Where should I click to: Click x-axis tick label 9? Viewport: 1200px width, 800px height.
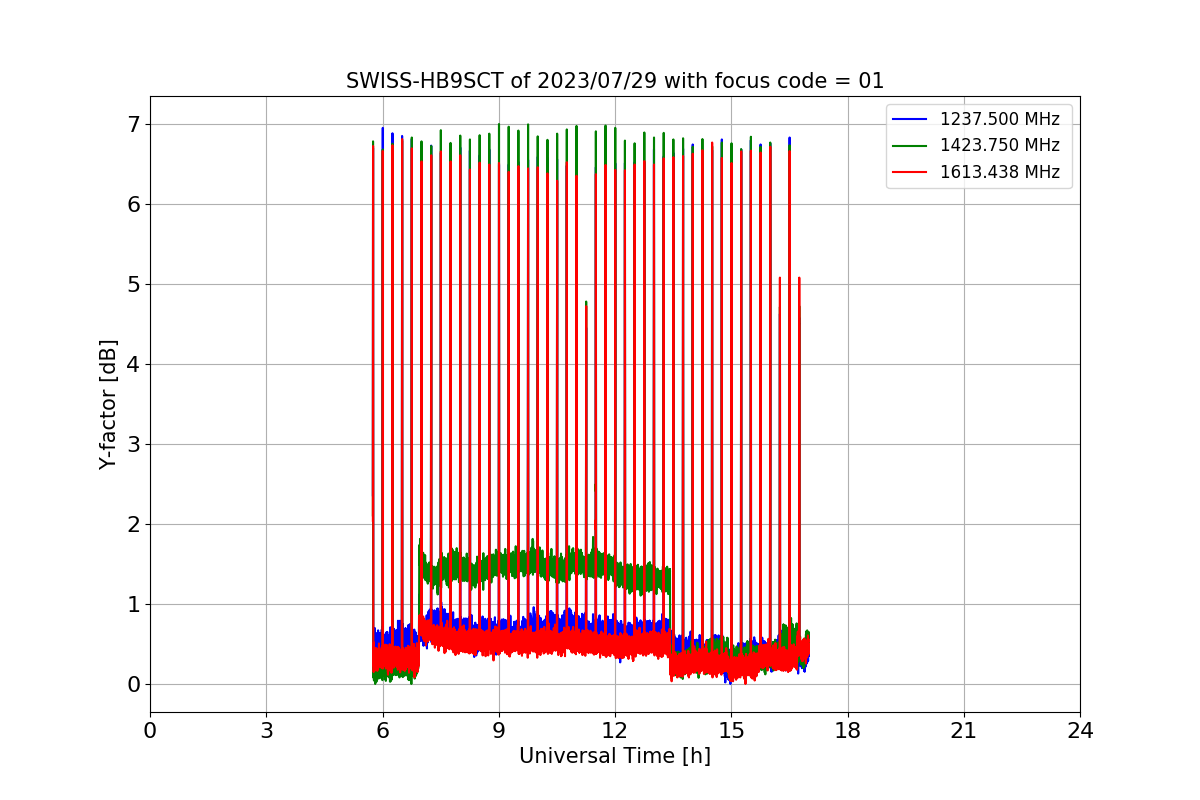[x=499, y=731]
